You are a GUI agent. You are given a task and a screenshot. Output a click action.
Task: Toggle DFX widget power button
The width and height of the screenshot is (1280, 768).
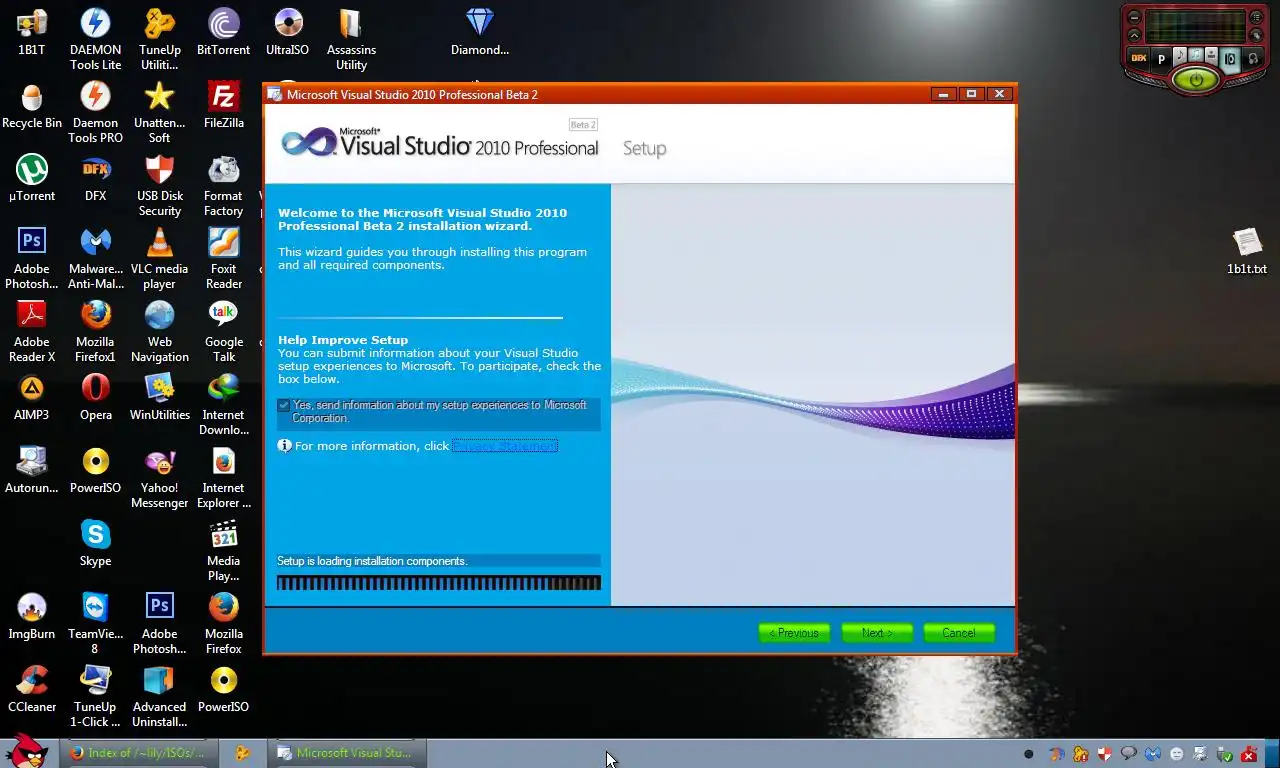click(x=1195, y=80)
